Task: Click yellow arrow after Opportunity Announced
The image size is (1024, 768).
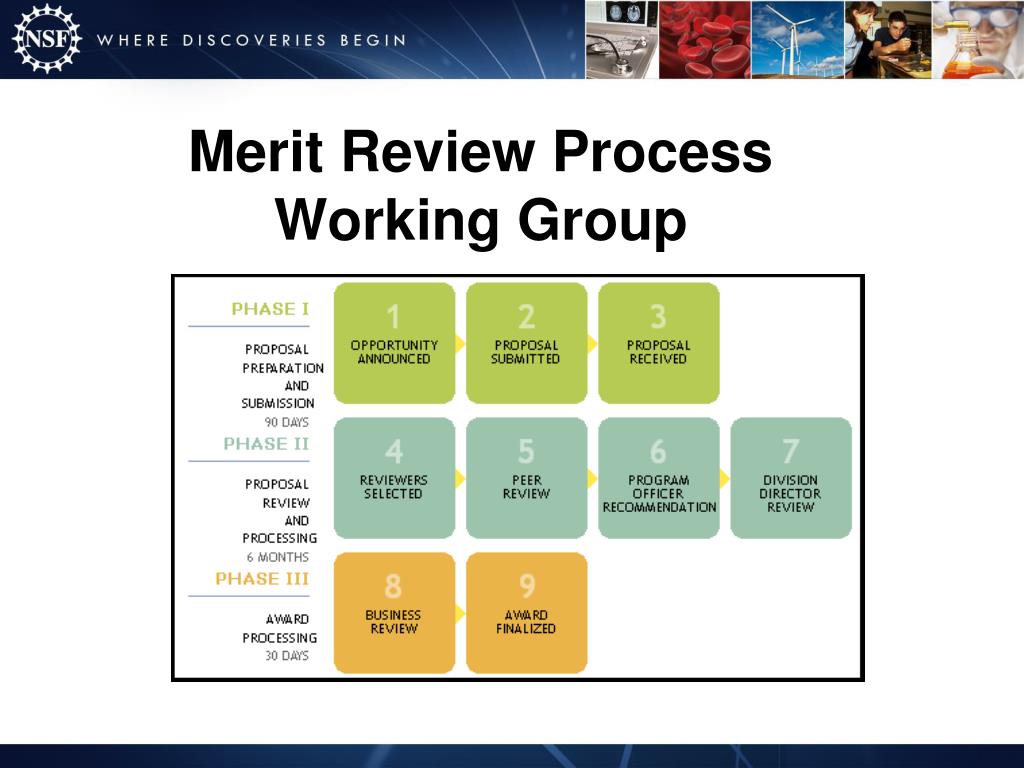Action: pos(460,344)
